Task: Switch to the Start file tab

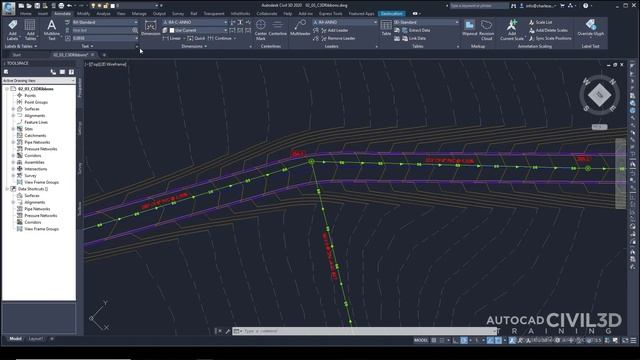Action: 17,55
